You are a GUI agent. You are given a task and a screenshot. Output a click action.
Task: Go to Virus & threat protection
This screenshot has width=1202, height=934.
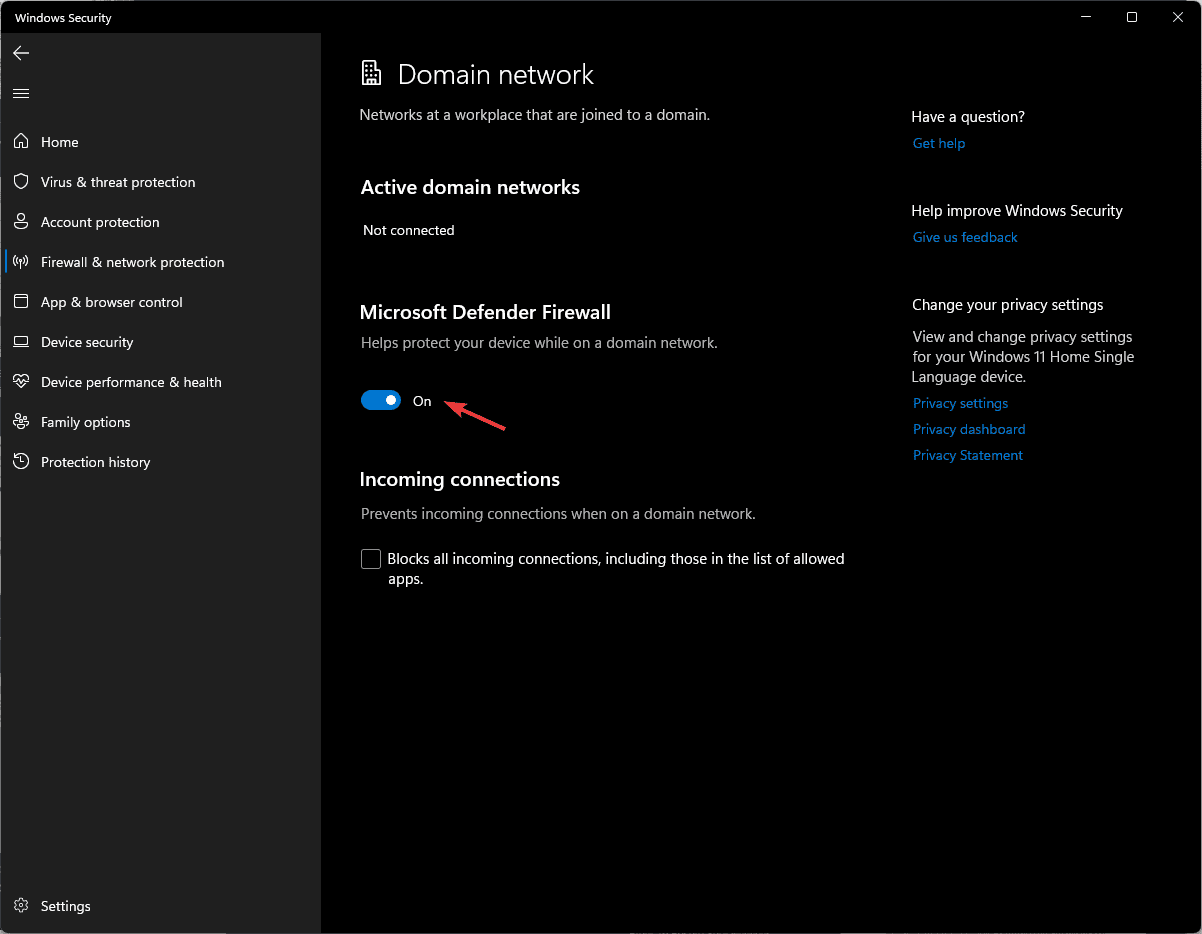click(160, 182)
